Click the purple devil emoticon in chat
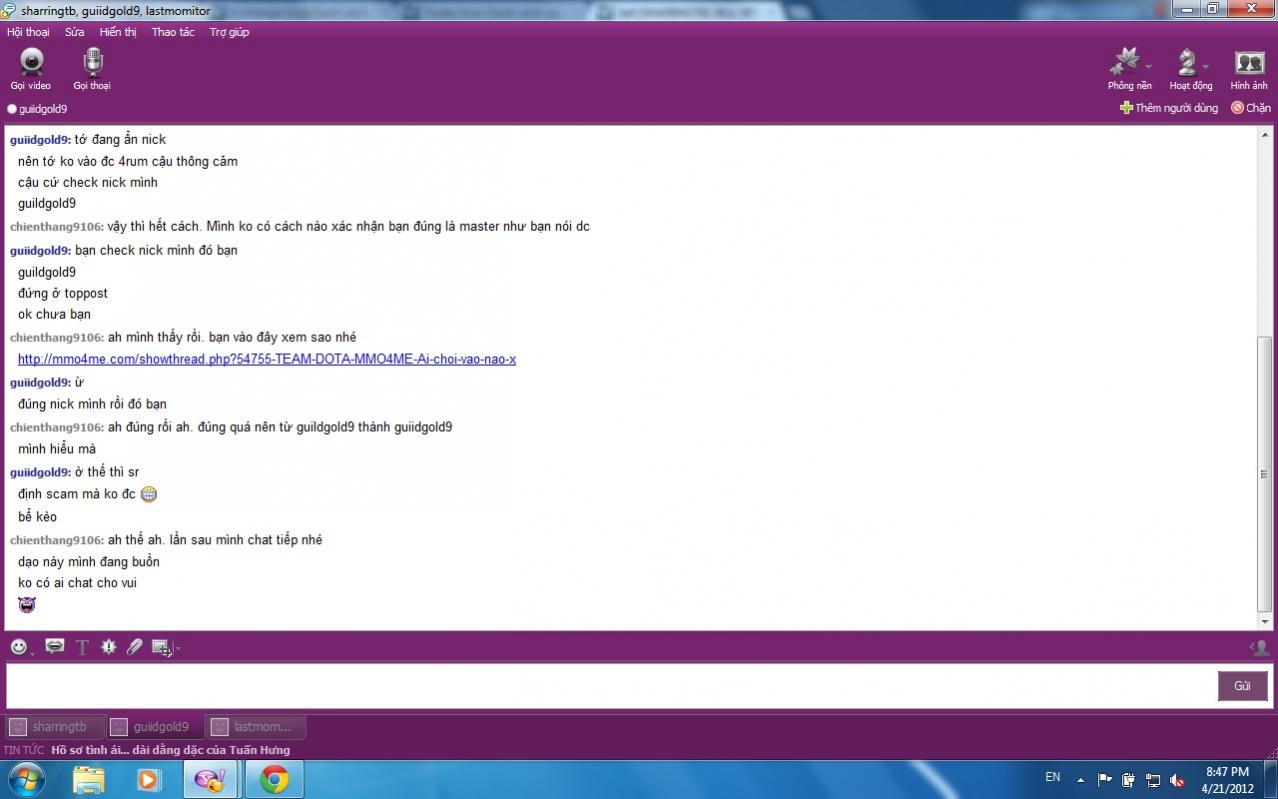The width and height of the screenshot is (1278, 799). (x=27, y=604)
